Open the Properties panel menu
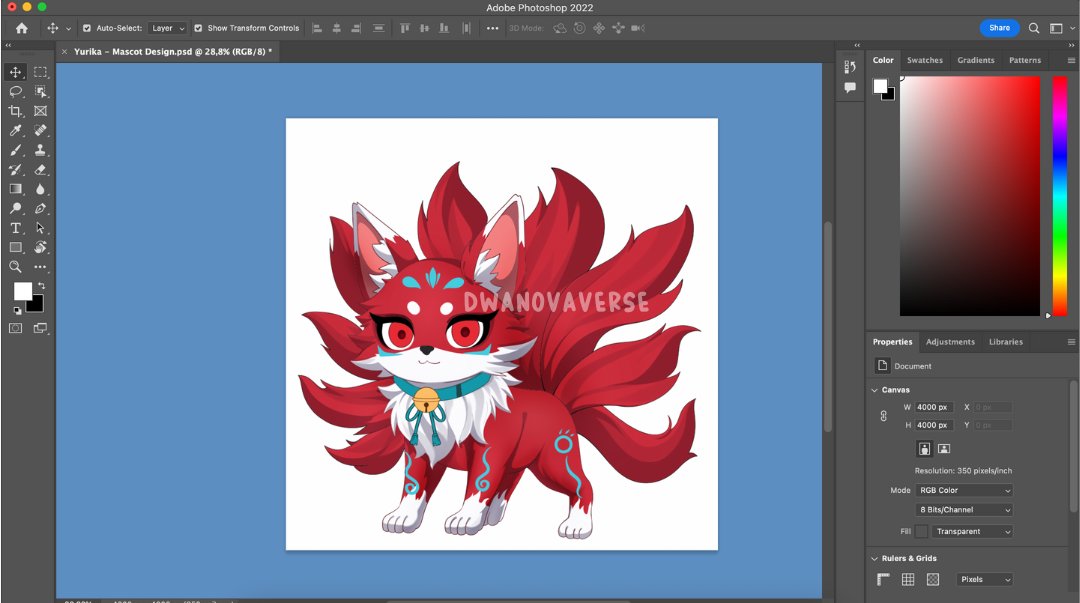The height and width of the screenshot is (603, 1080). tap(1071, 342)
